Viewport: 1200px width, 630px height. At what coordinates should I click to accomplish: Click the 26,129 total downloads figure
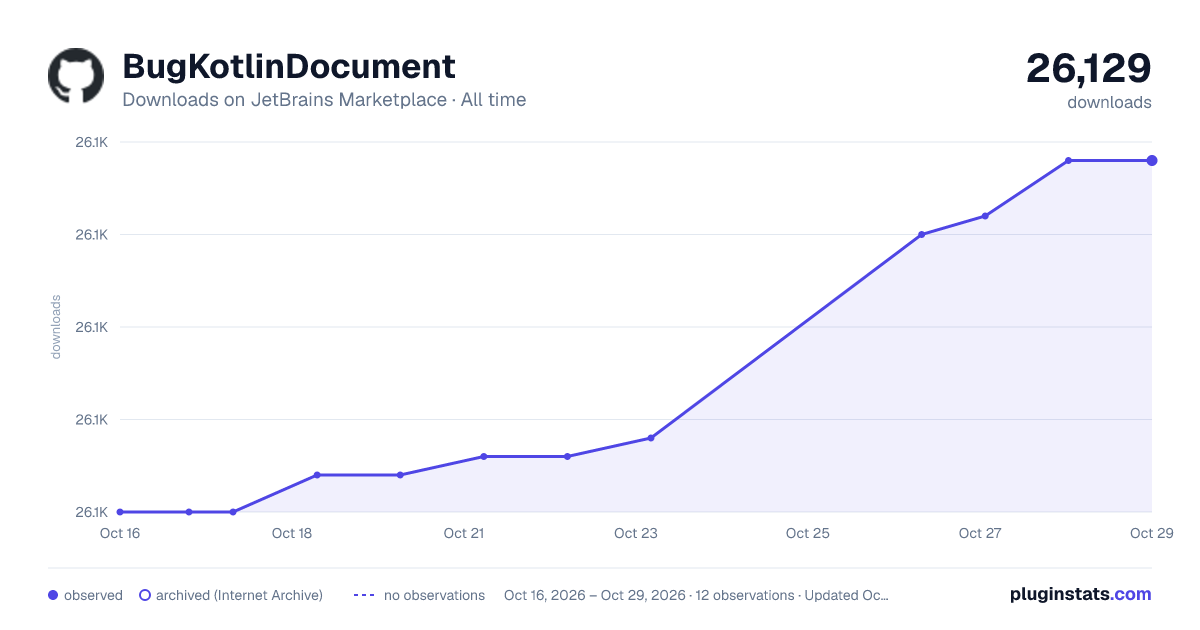1089,68
